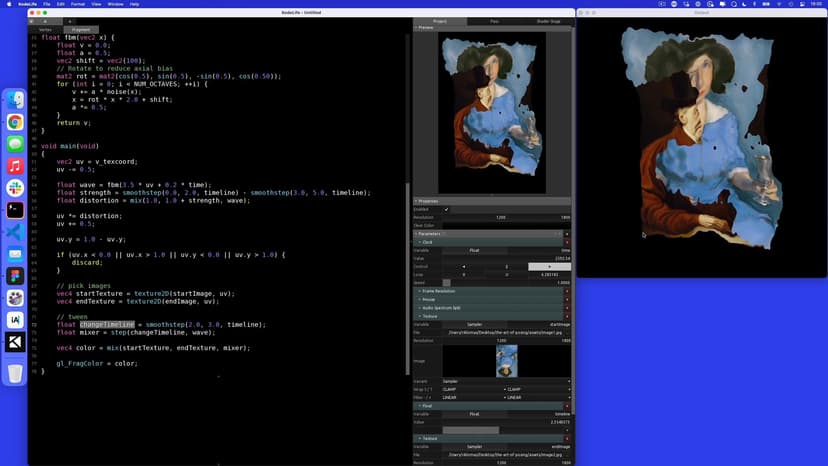Open the Music app in the dock
The height and width of the screenshot is (466, 828).
click(15, 166)
